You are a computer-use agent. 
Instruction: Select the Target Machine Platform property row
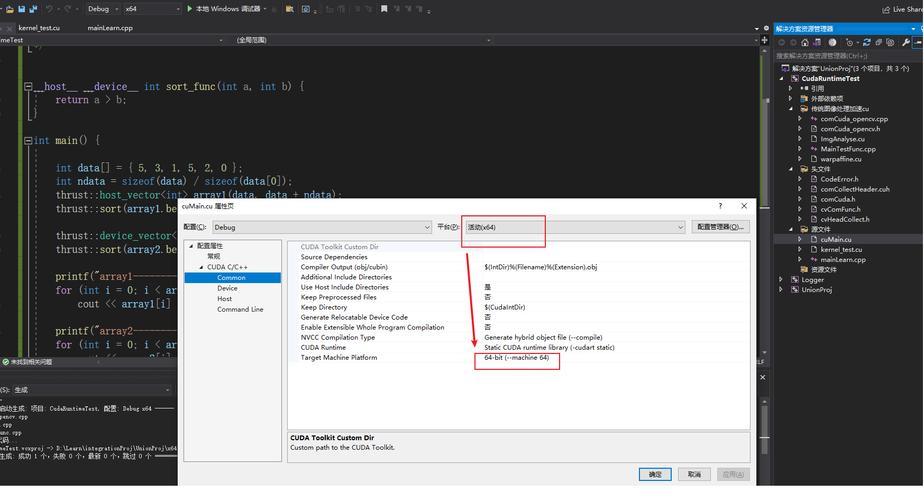point(519,358)
